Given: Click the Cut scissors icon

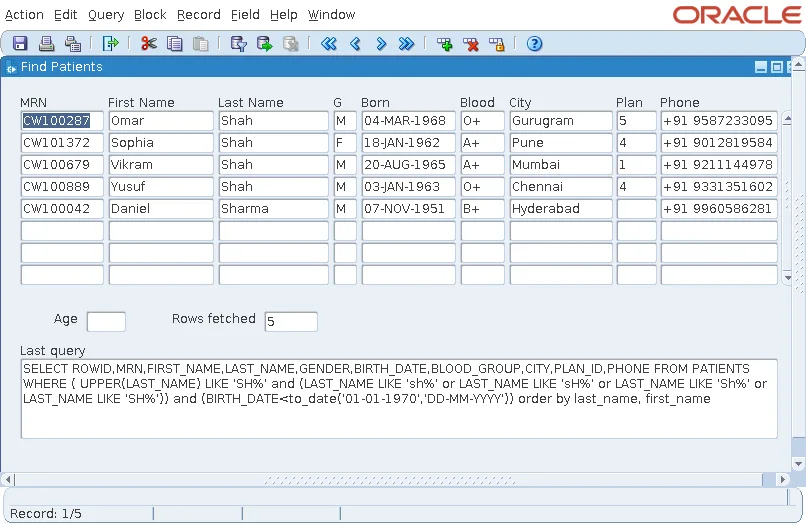Looking at the screenshot, I should tap(149, 44).
